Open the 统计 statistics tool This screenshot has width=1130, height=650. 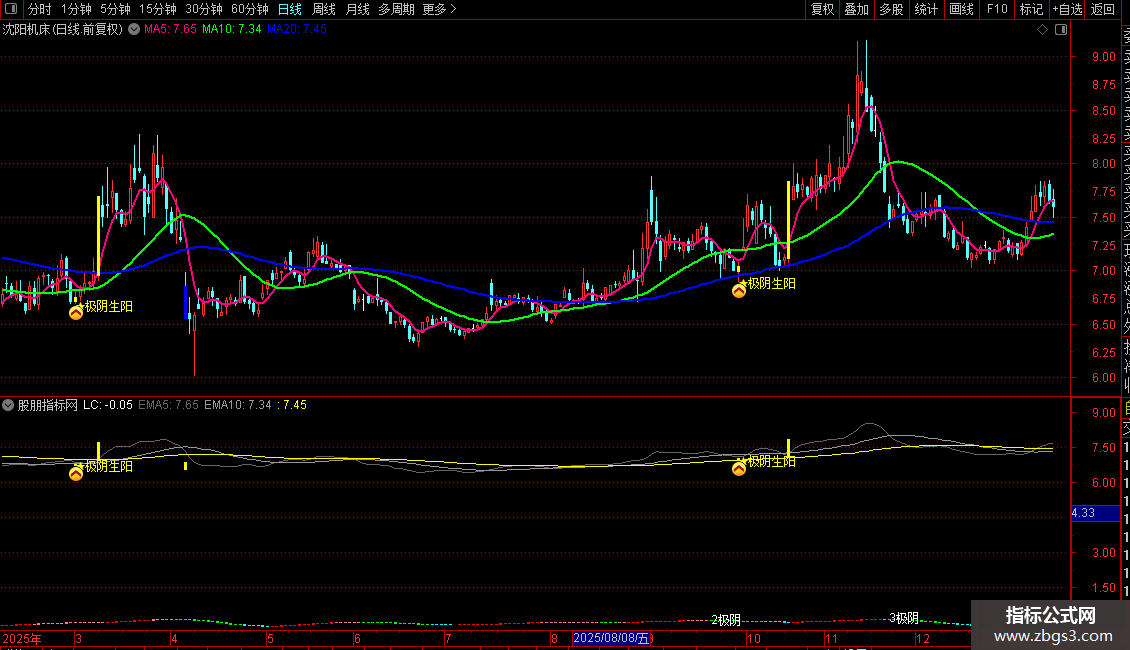926,9
